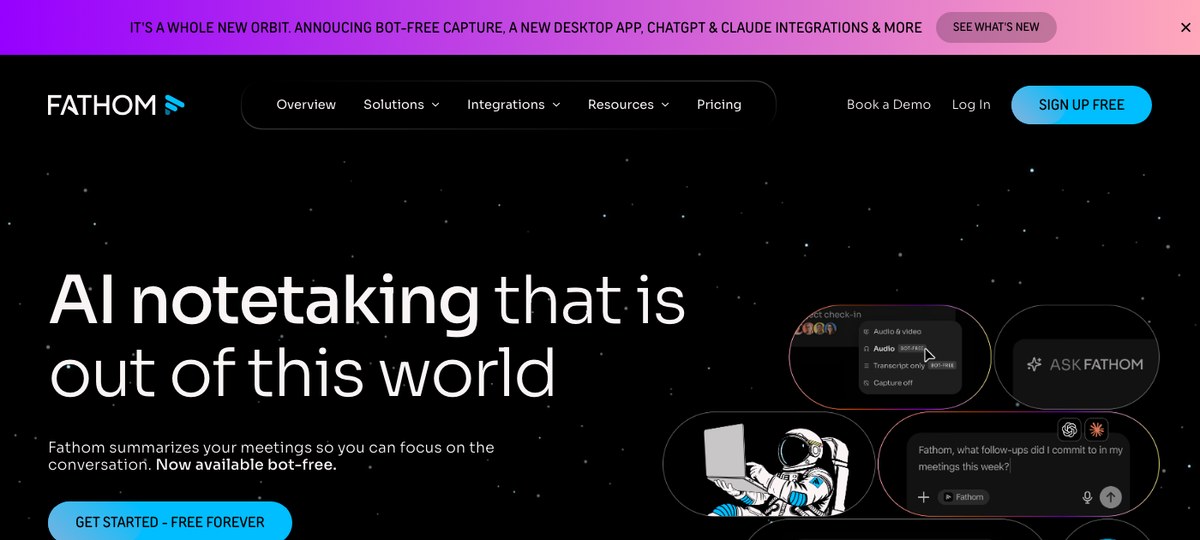Image resolution: width=1200 pixels, height=540 pixels.
Task: Click the ASK FATHOM card
Action: pos(1077,357)
